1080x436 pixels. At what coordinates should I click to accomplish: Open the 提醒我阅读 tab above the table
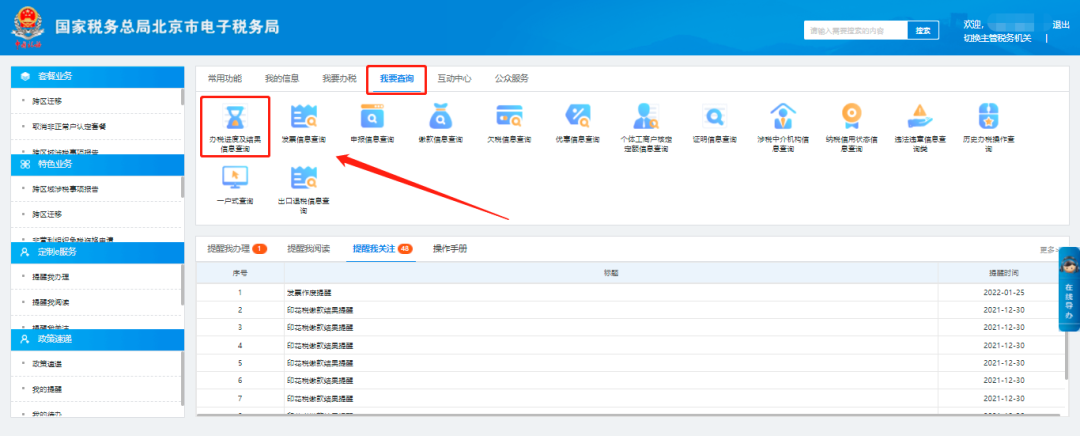(309, 249)
